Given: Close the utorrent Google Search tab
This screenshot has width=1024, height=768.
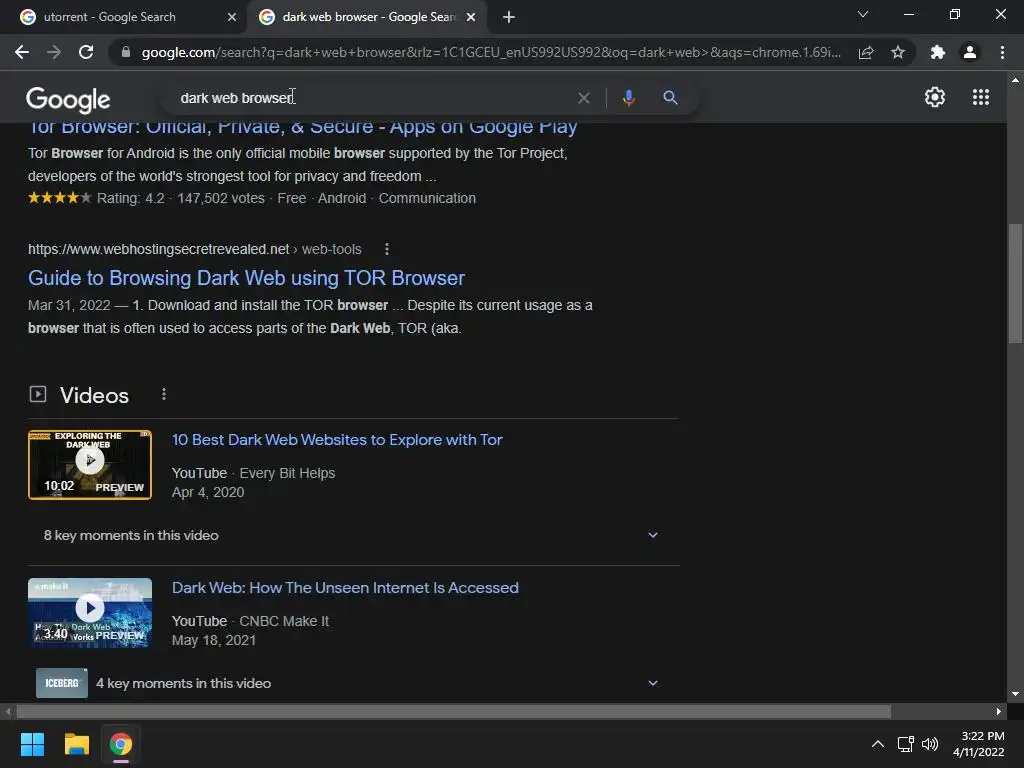Looking at the screenshot, I should tap(232, 17).
